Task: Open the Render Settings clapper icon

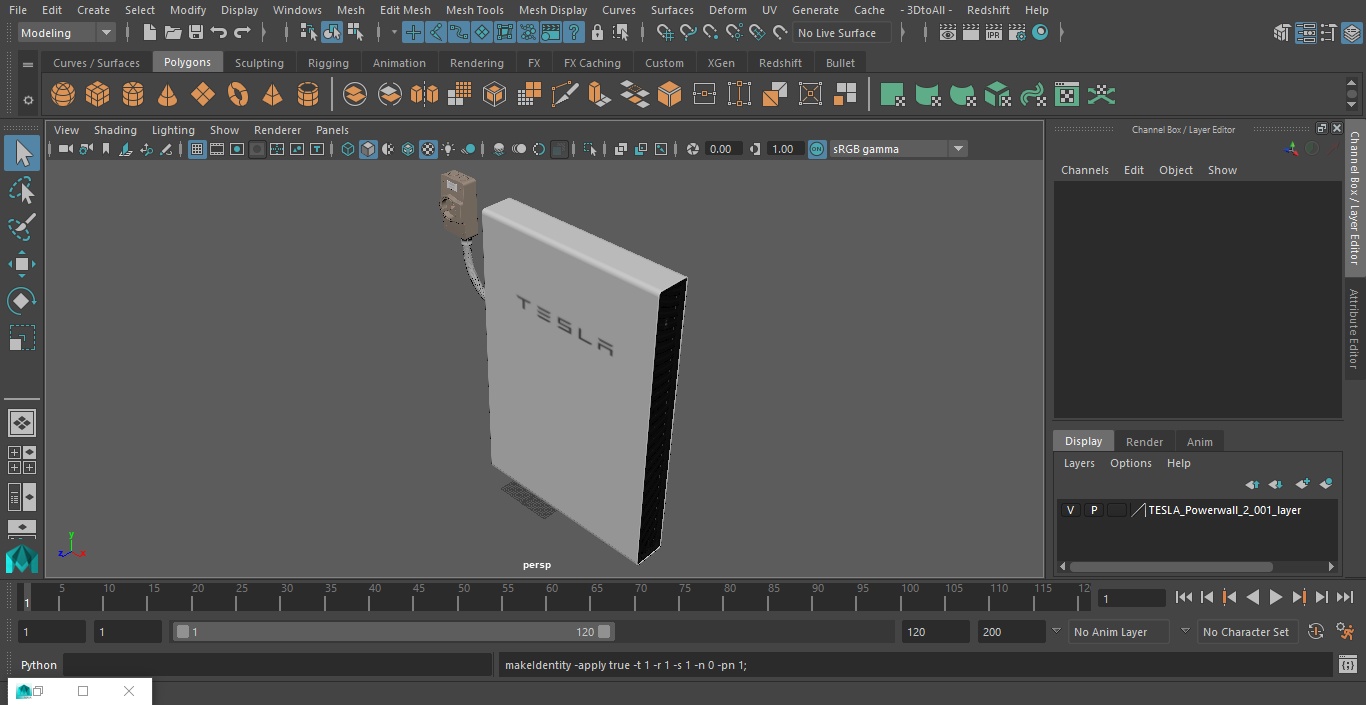Action: click(1016, 33)
